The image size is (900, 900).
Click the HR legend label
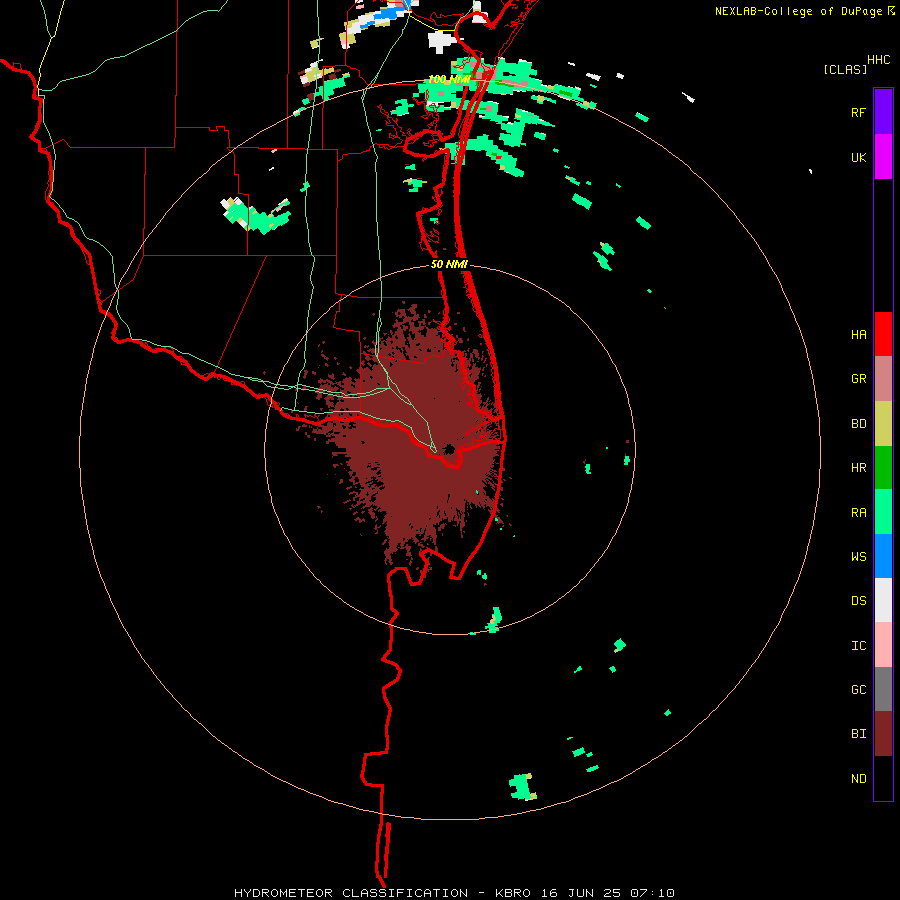click(x=858, y=468)
